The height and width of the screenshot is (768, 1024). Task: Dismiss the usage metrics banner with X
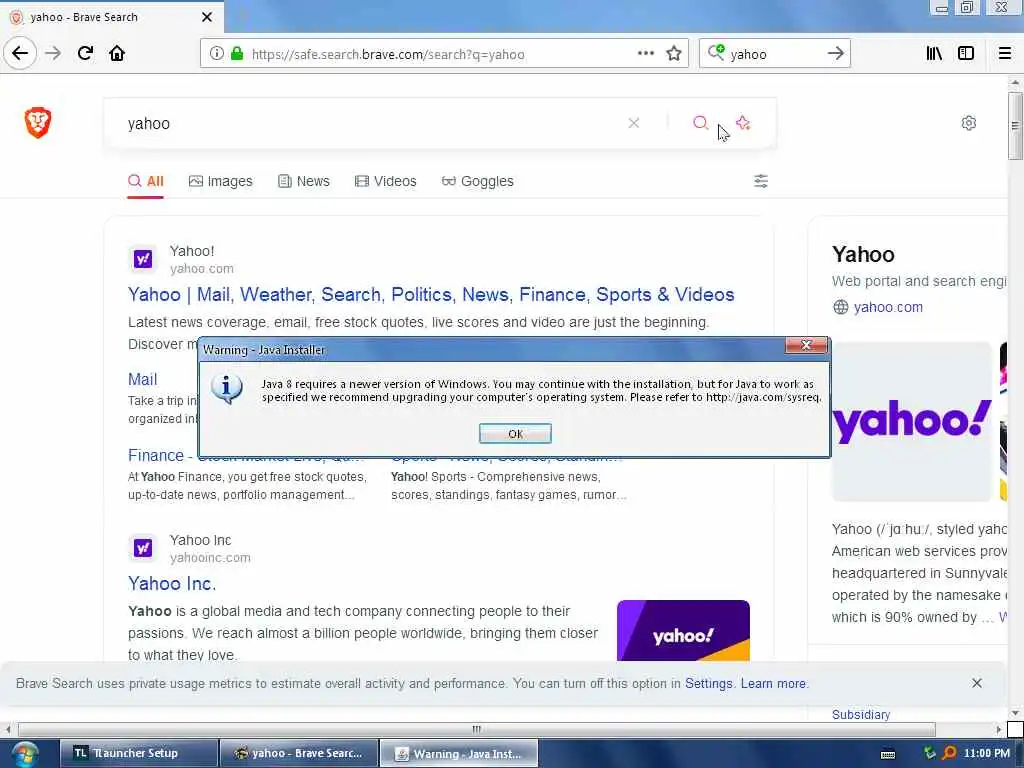click(976, 683)
